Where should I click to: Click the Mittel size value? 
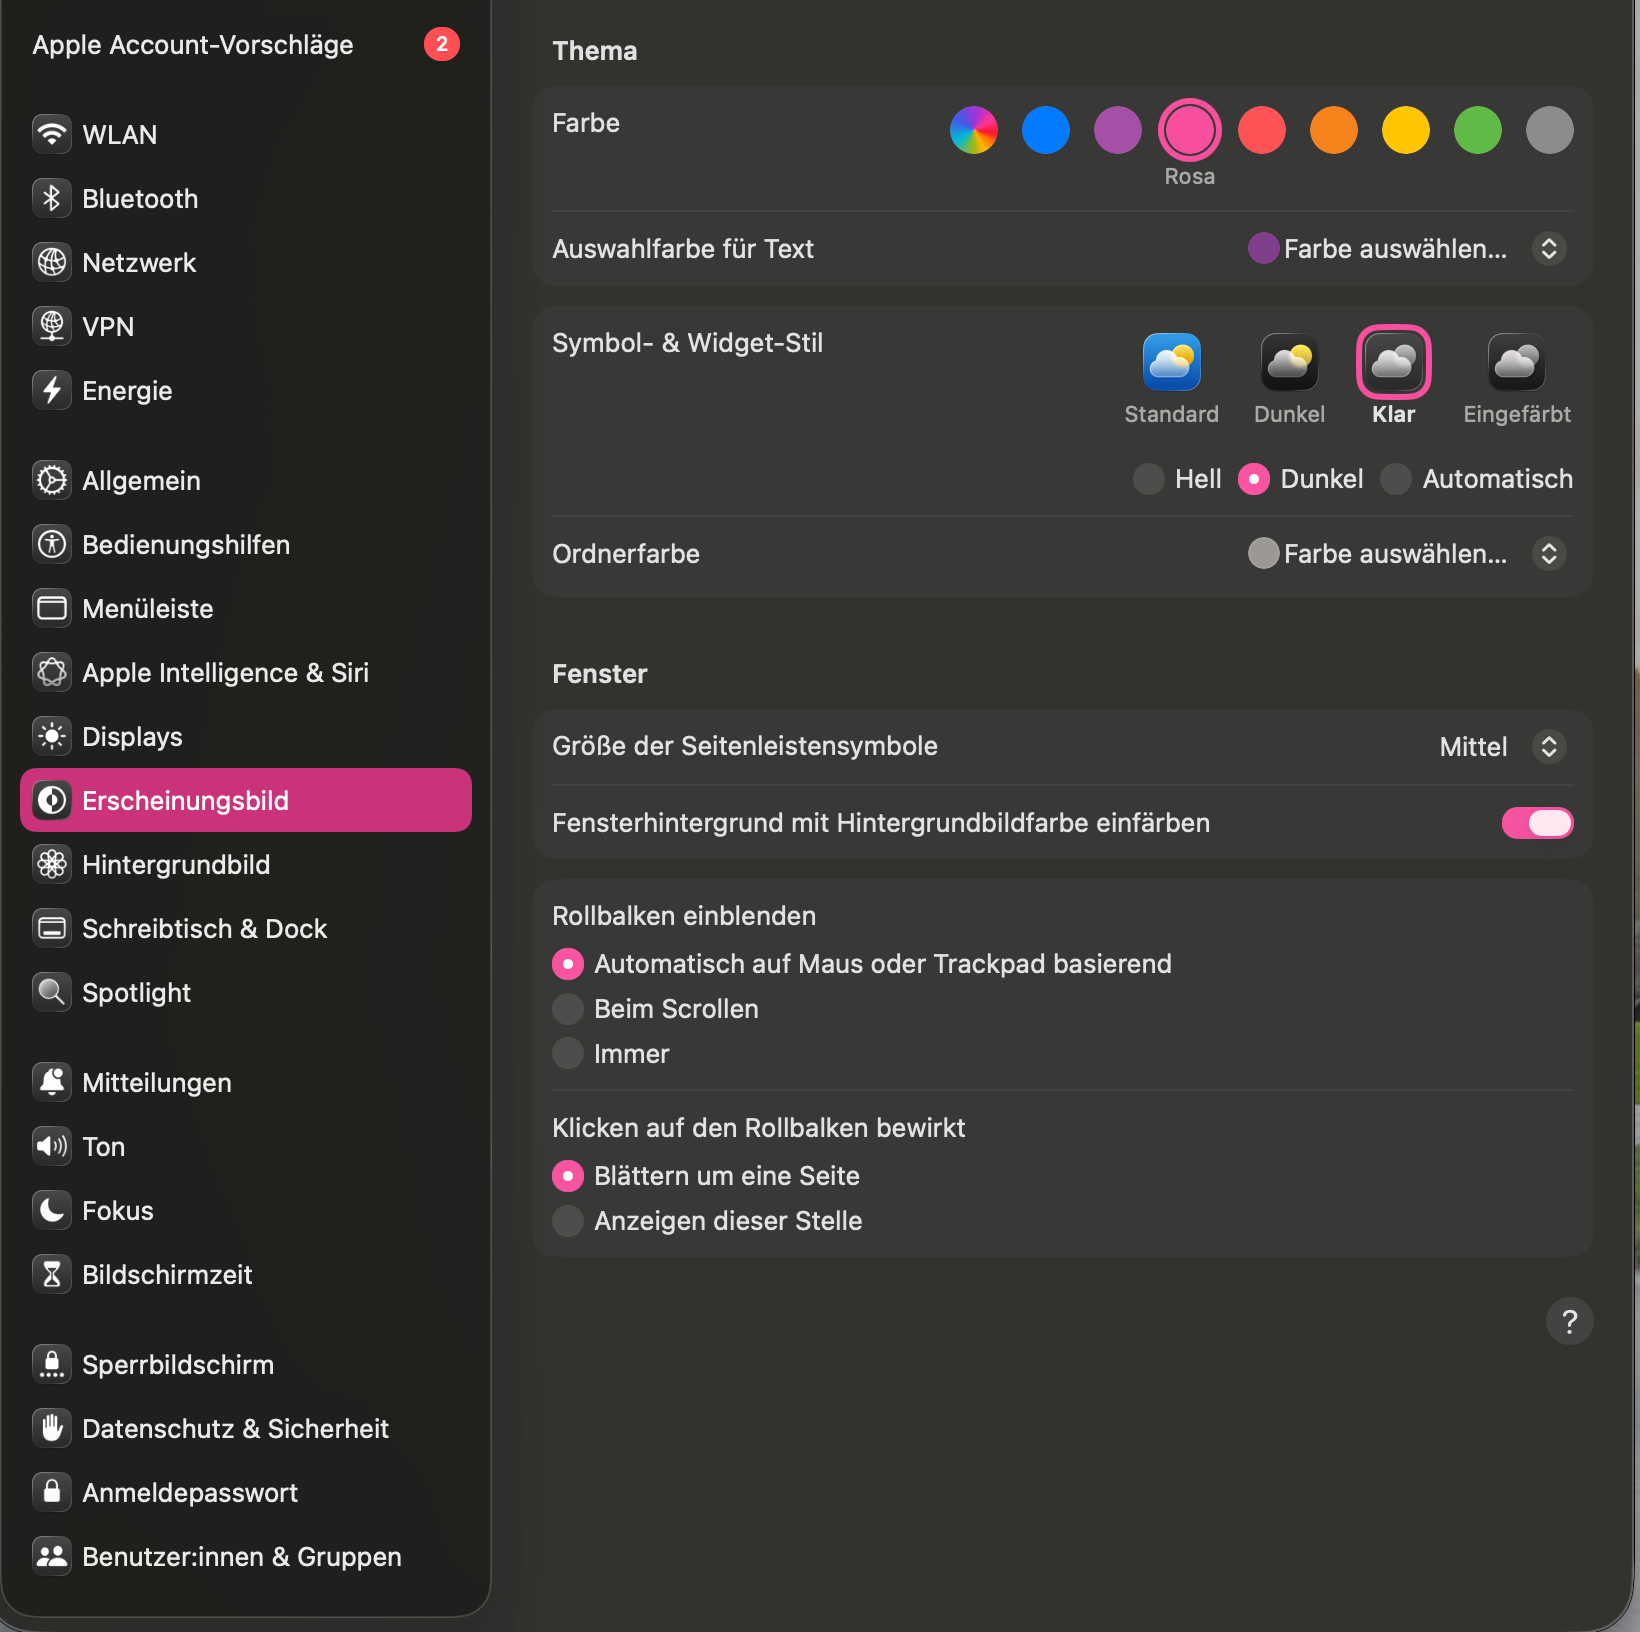(x=1473, y=747)
